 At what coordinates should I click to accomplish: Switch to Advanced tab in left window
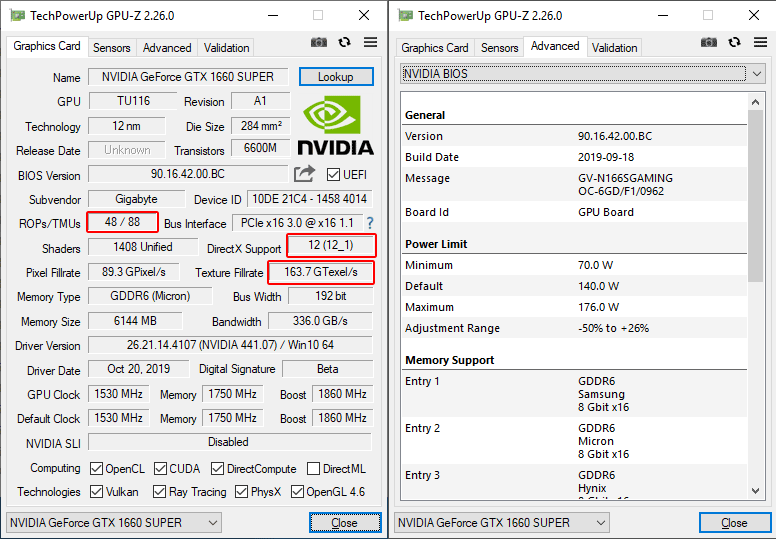coord(167,48)
